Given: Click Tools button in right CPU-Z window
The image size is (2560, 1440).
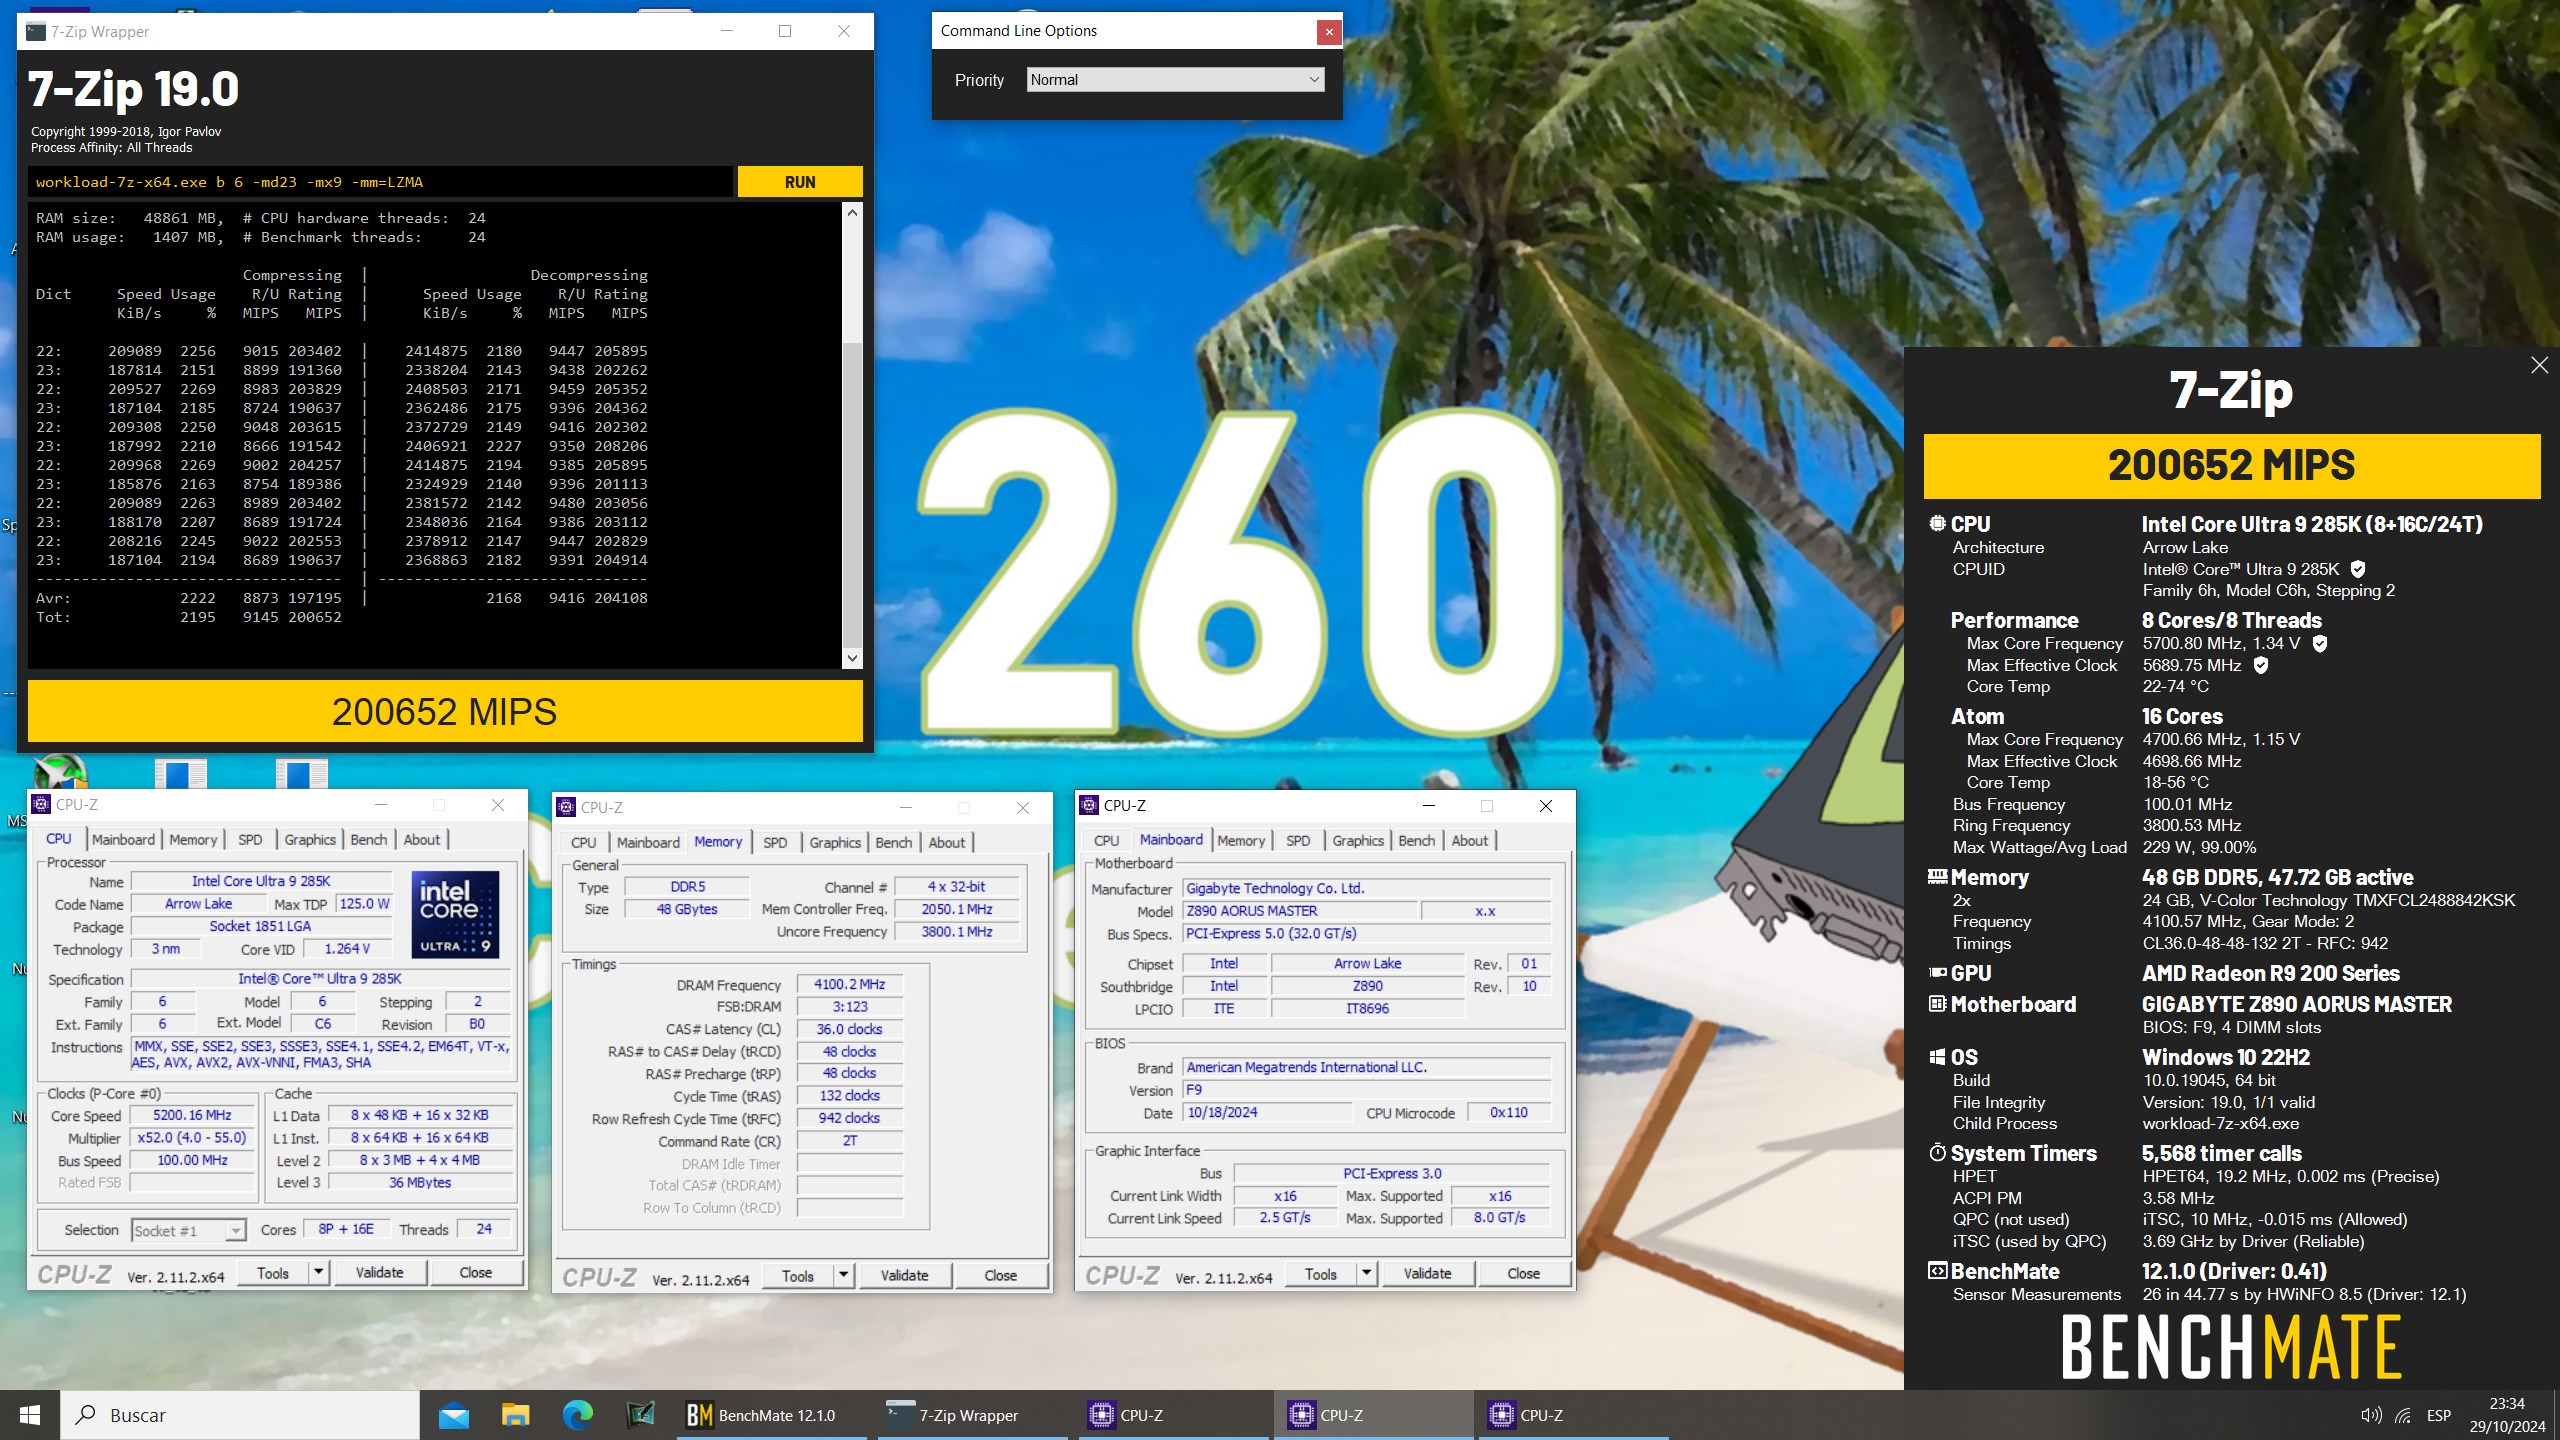Looking at the screenshot, I should 1320,1274.
